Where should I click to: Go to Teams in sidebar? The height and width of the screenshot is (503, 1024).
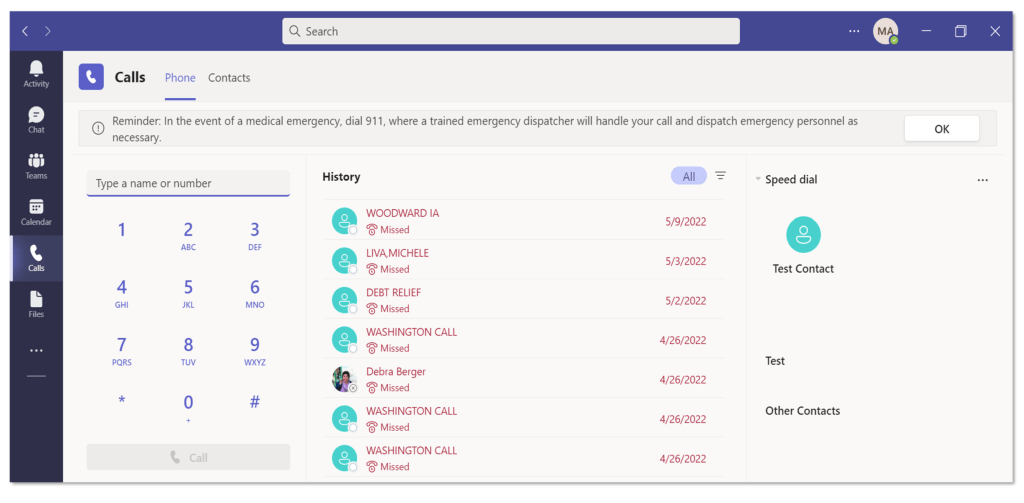click(36, 166)
